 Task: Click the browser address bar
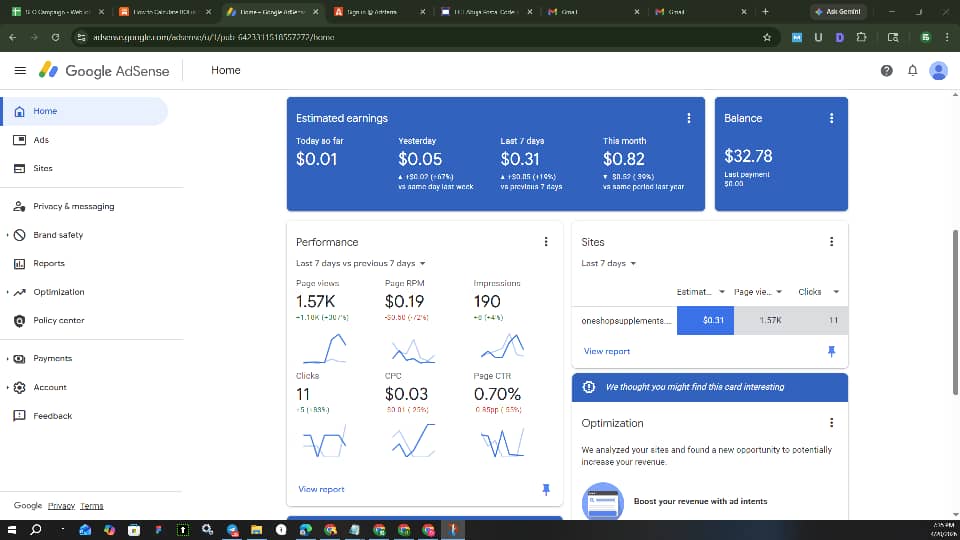click(400, 37)
